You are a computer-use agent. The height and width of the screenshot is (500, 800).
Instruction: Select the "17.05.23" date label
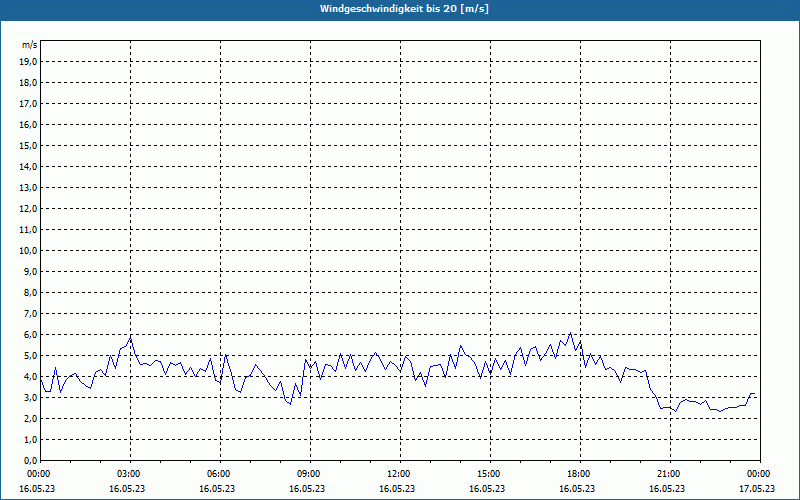click(x=757, y=489)
